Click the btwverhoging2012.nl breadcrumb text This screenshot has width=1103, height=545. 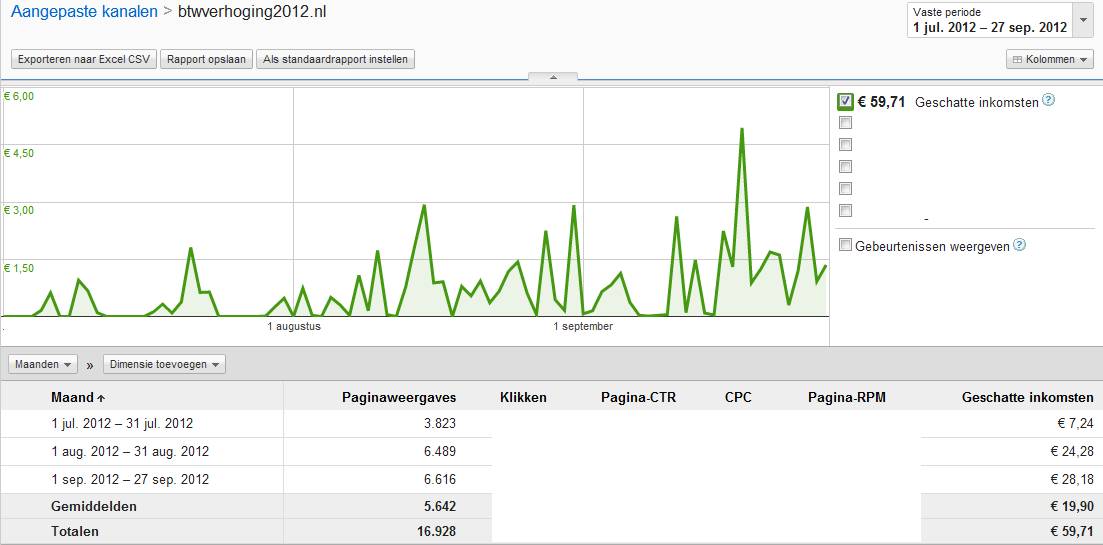pos(253,12)
